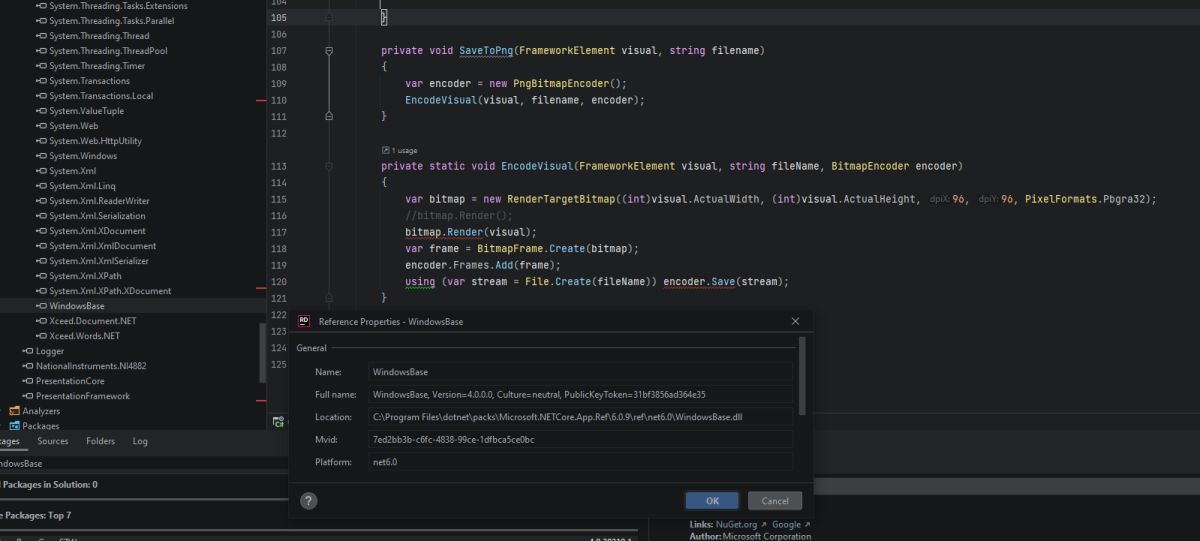Viewport: 1200px width, 541px height.
Task: Select System.Xml.Serialization reference
Action: [97, 216]
